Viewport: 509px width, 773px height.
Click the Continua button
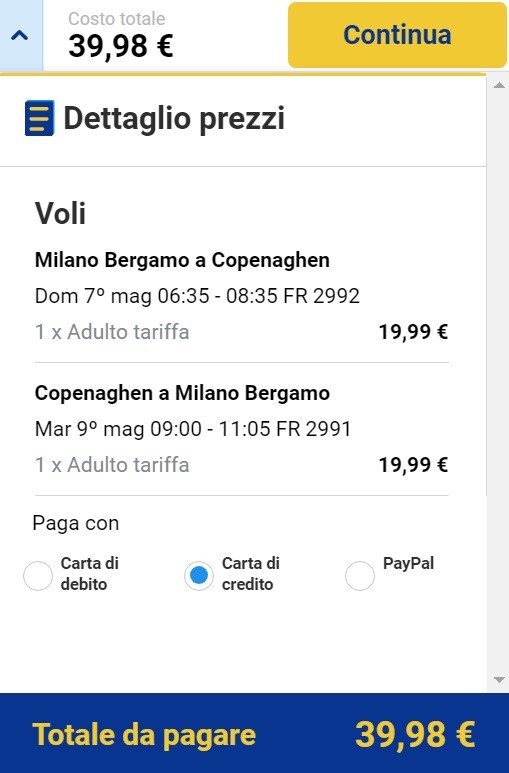click(x=397, y=35)
